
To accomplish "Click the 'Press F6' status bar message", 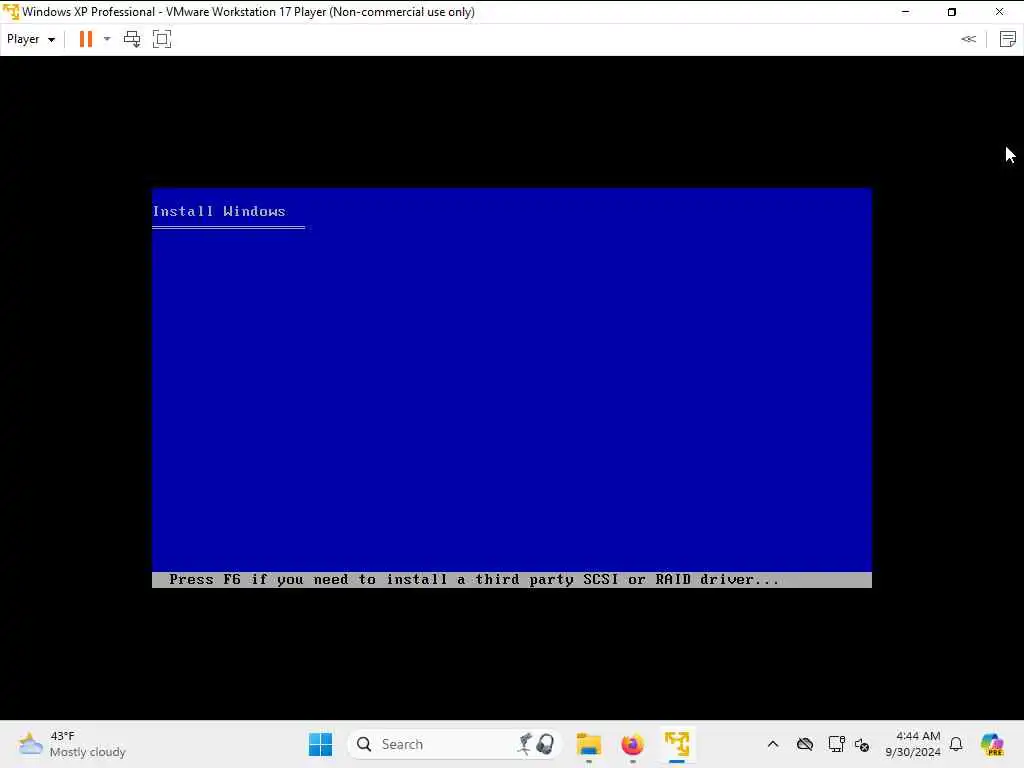I will [x=474, y=579].
